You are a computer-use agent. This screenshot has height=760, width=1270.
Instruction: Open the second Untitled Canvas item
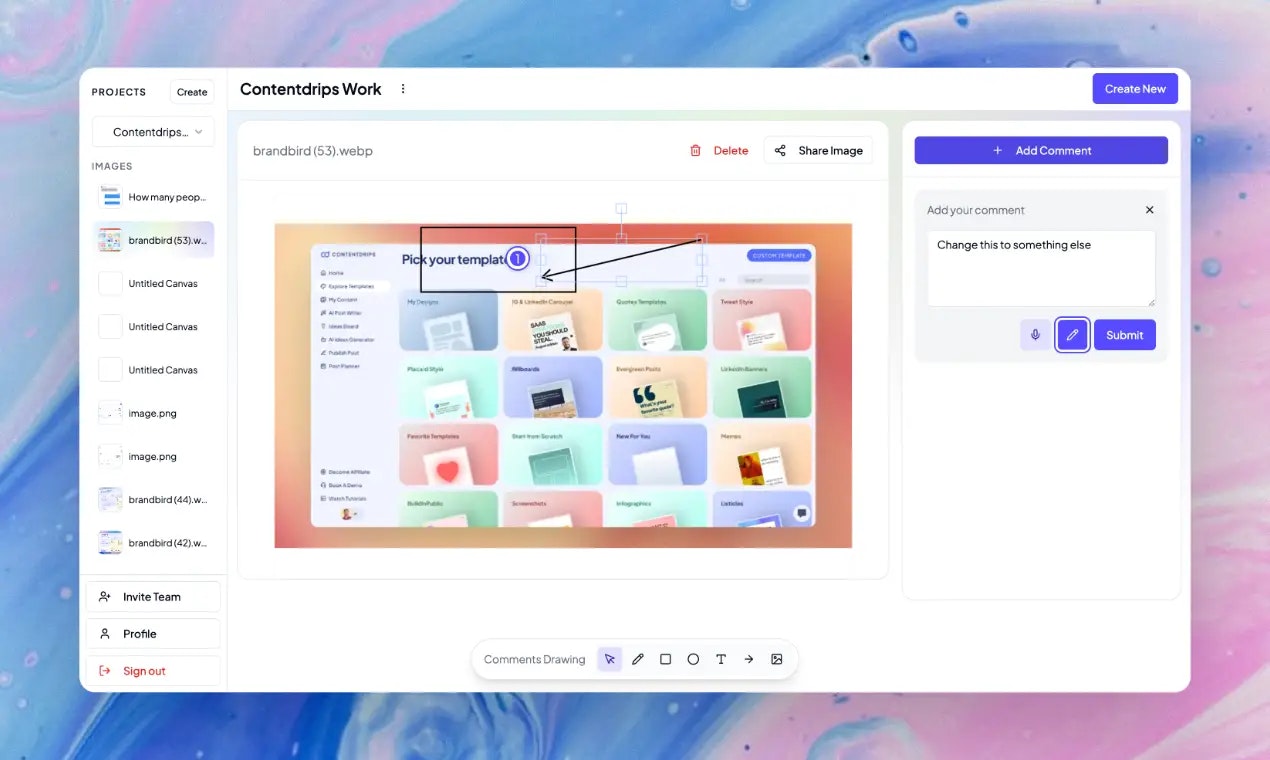[x=153, y=327]
